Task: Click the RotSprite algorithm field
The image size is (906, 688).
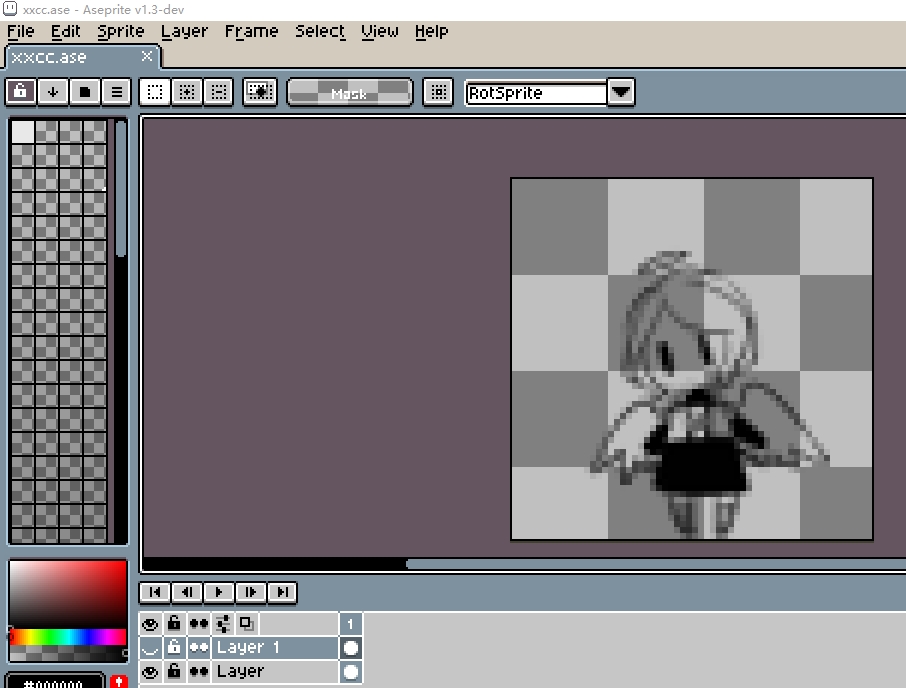Action: pos(536,92)
